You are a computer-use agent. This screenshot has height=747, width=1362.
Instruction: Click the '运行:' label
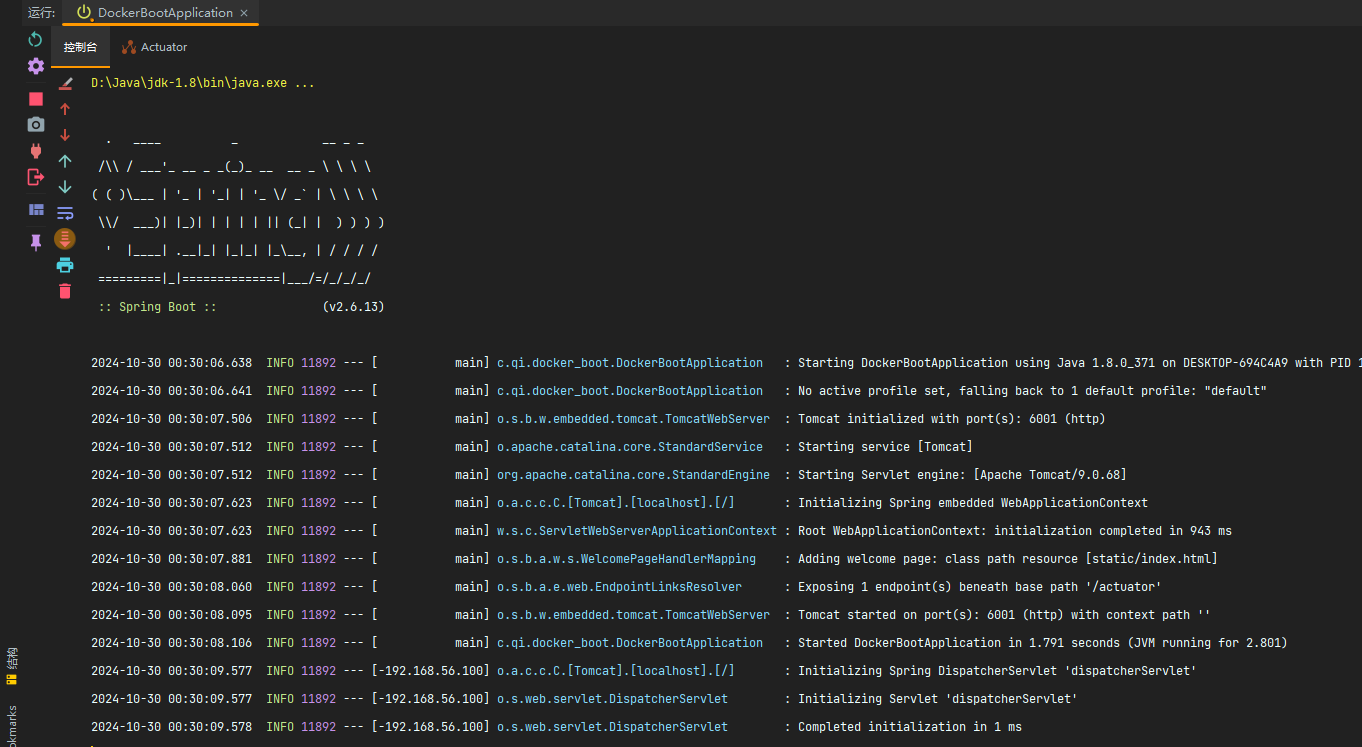[41, 13]
